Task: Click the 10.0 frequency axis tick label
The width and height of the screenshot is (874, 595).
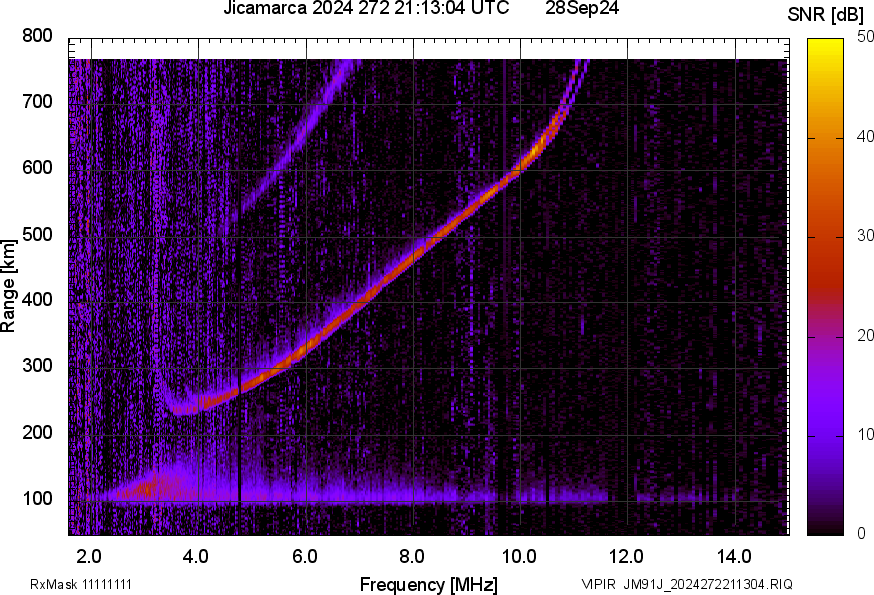Action: [x=519, y=554]
